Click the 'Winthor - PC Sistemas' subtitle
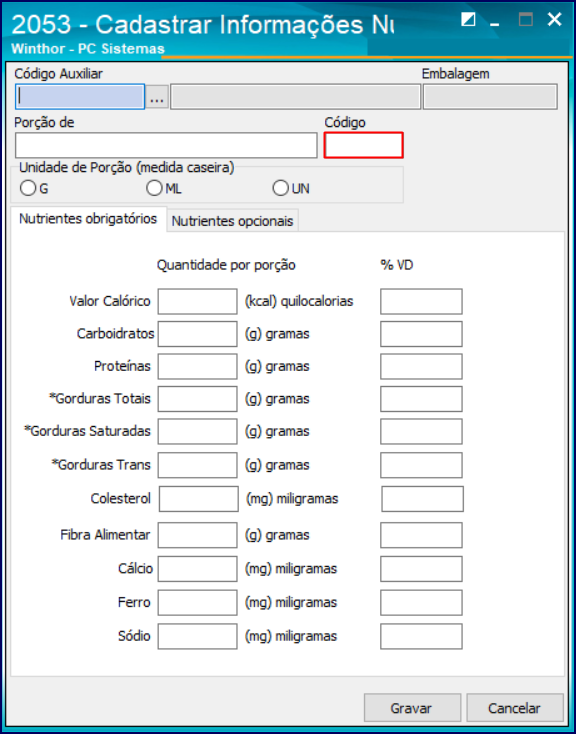 (88, 49)
